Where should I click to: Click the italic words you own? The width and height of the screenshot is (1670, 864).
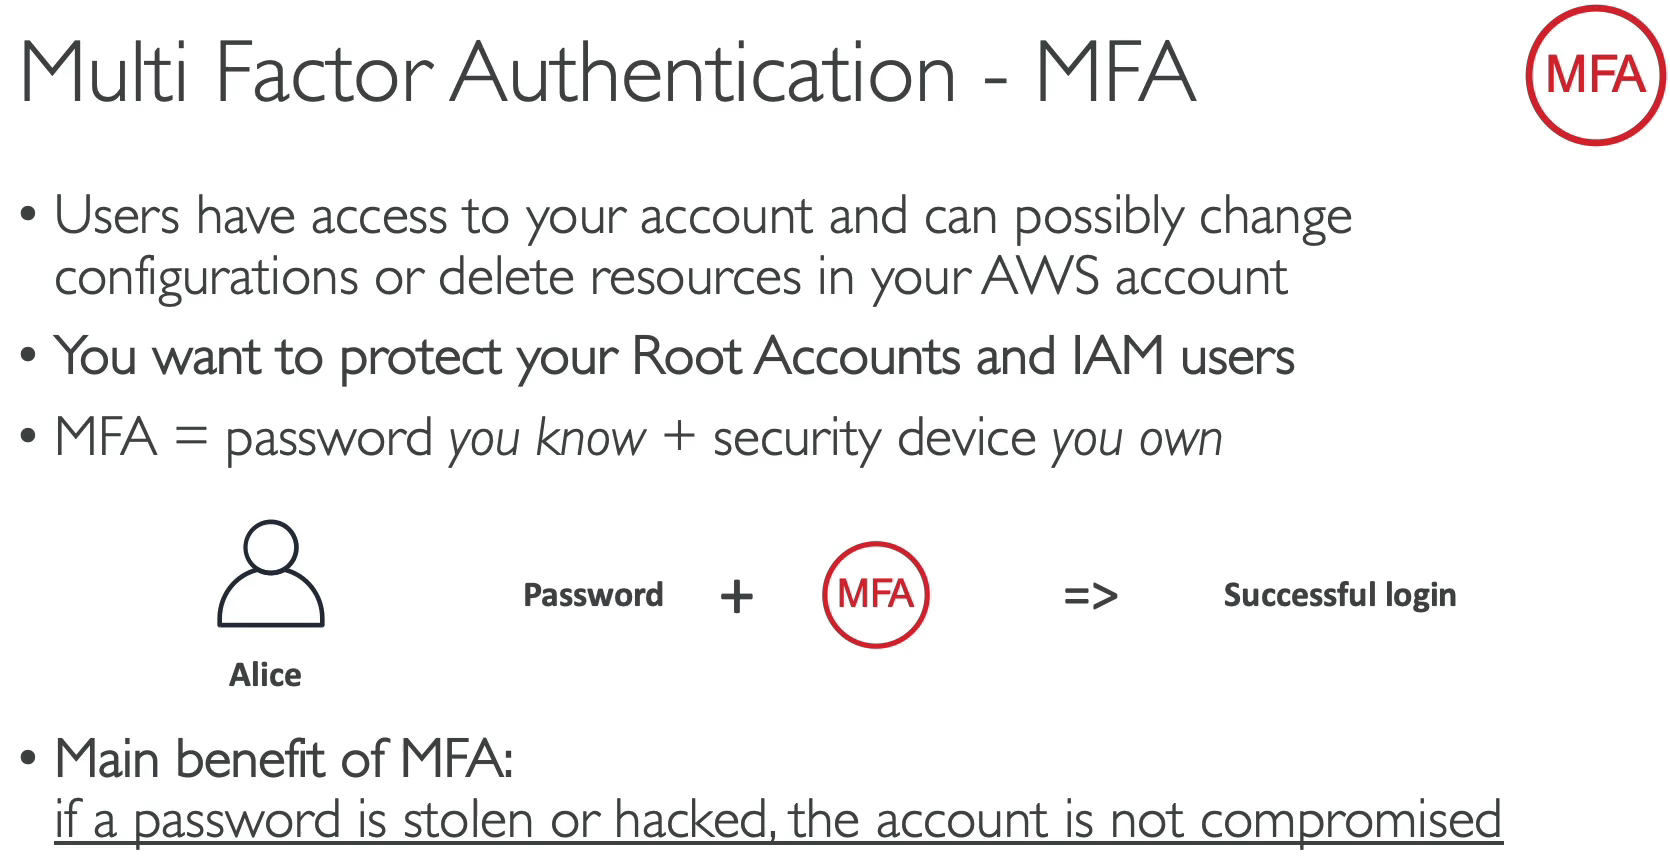click(x=1137, y=439)
